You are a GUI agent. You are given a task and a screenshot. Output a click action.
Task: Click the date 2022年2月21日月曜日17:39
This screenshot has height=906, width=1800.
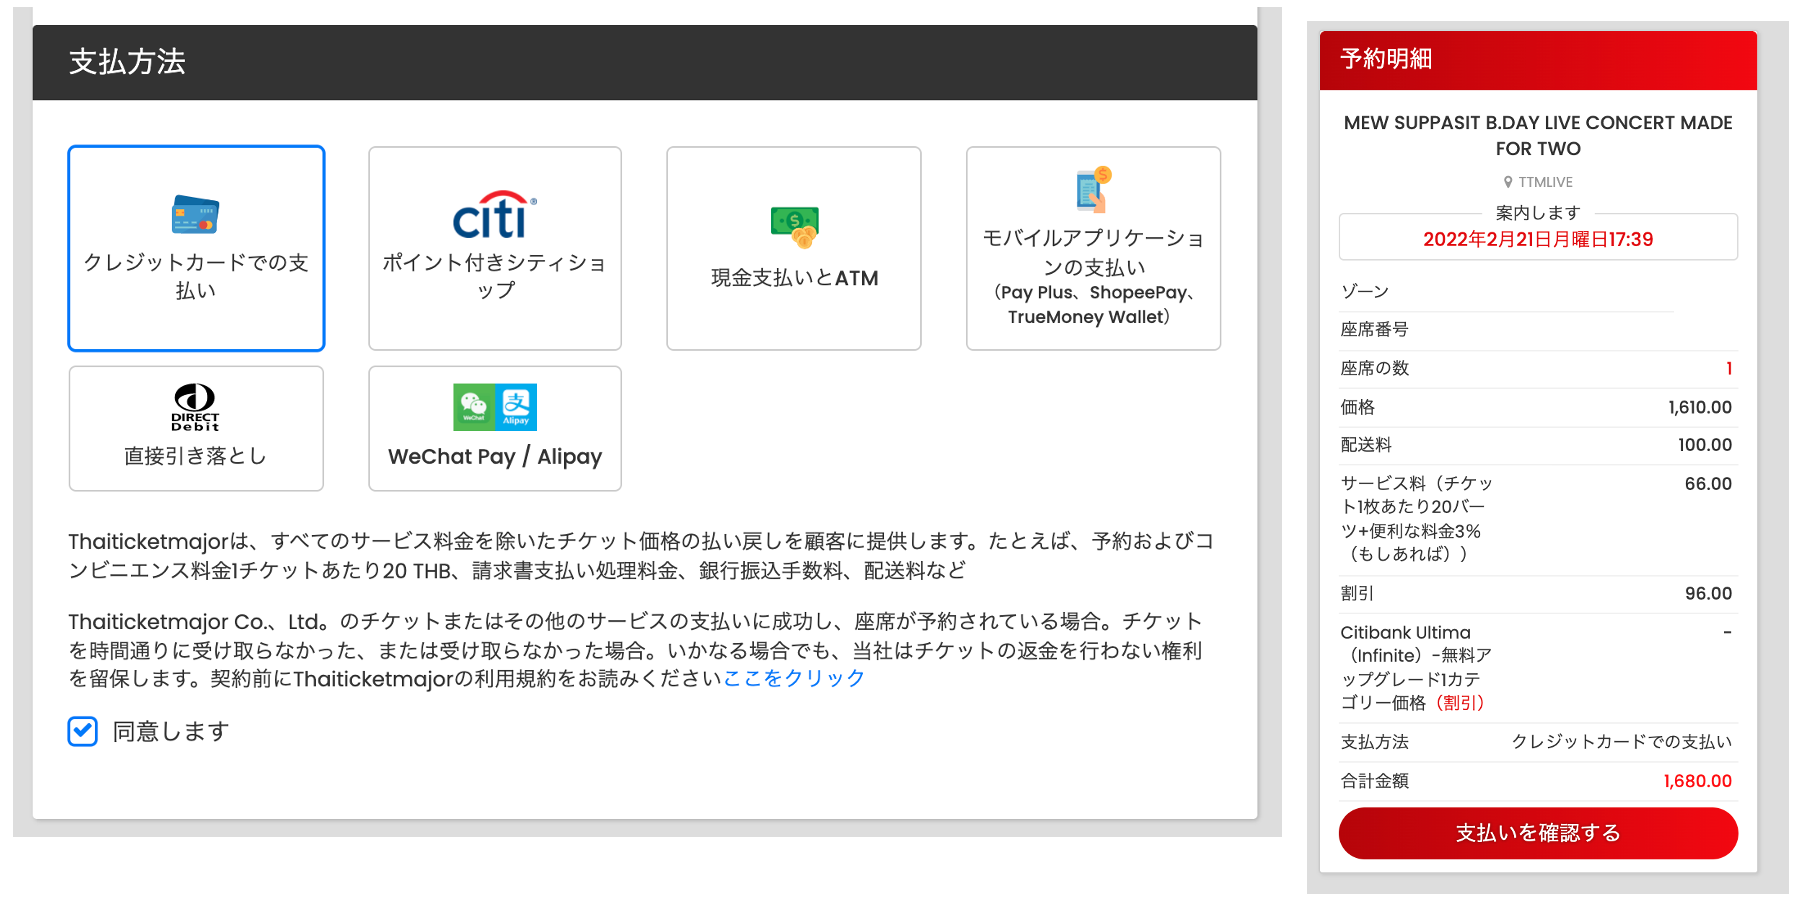pos(1538,239)
